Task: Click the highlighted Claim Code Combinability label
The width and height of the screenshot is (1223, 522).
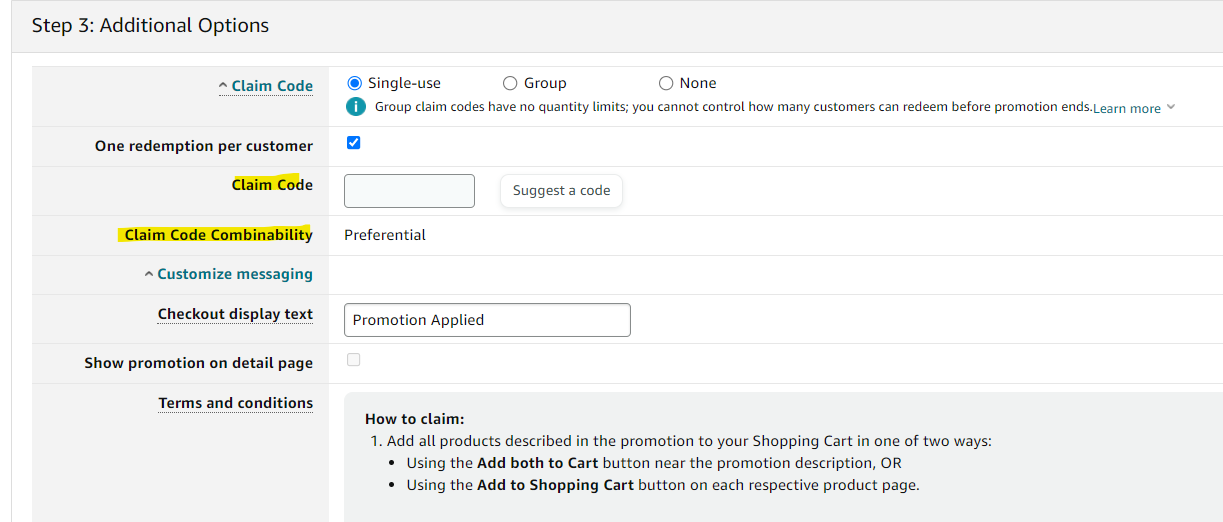Action: 218,235
